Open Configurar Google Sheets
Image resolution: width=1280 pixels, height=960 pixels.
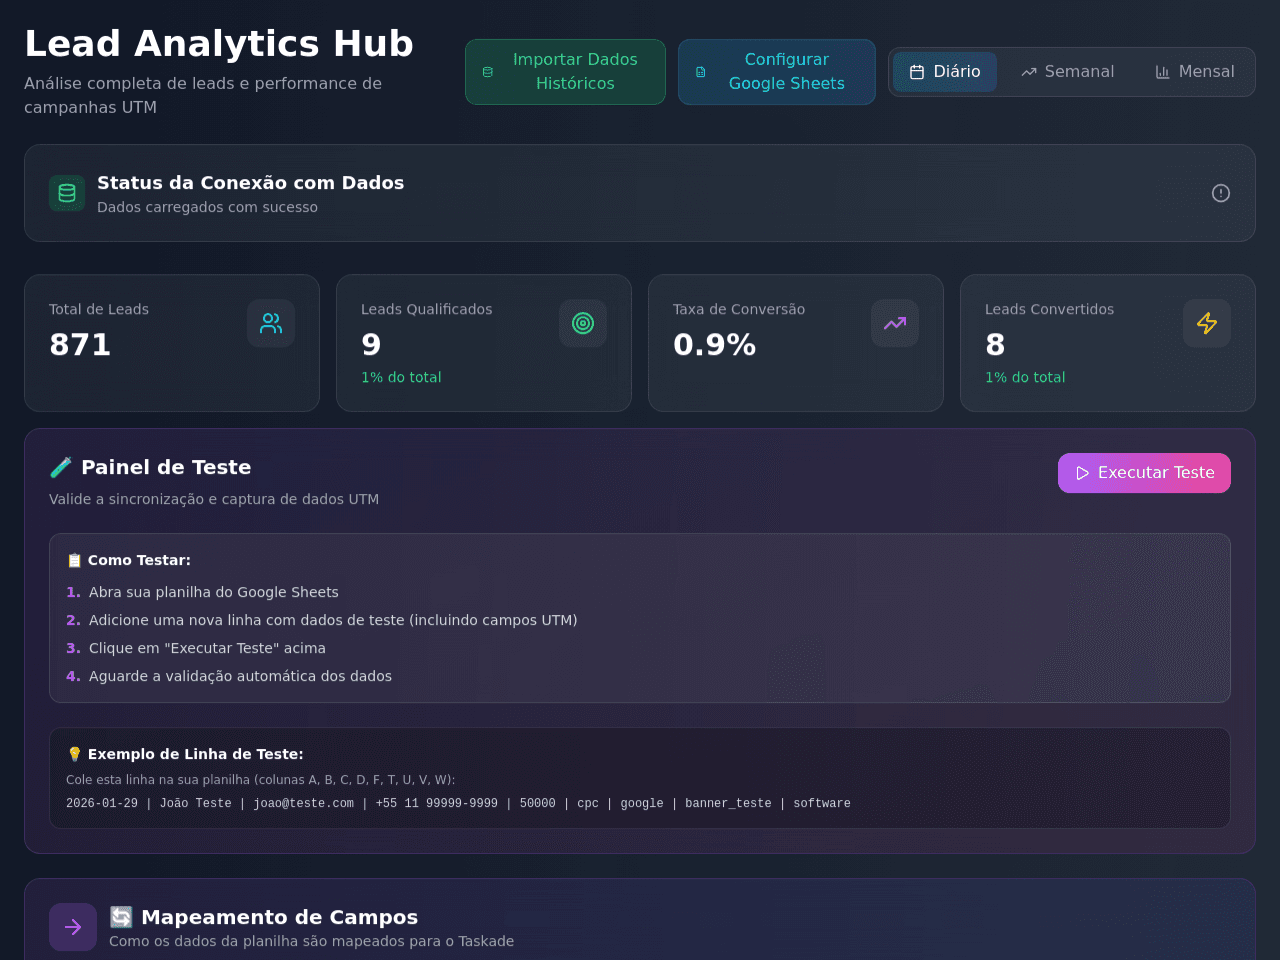777,72
